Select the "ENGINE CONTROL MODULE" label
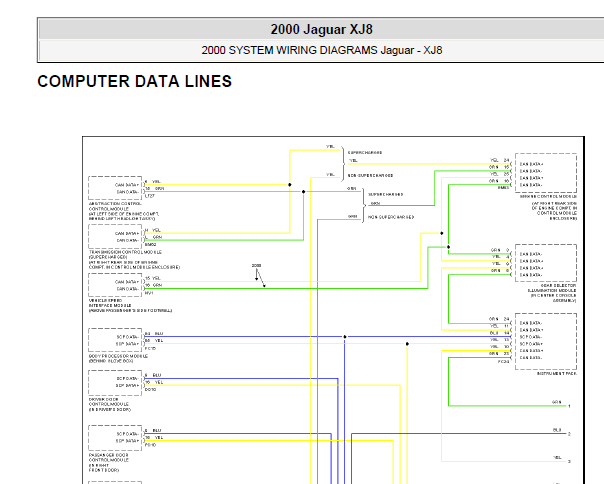 (x=548, y=197)
